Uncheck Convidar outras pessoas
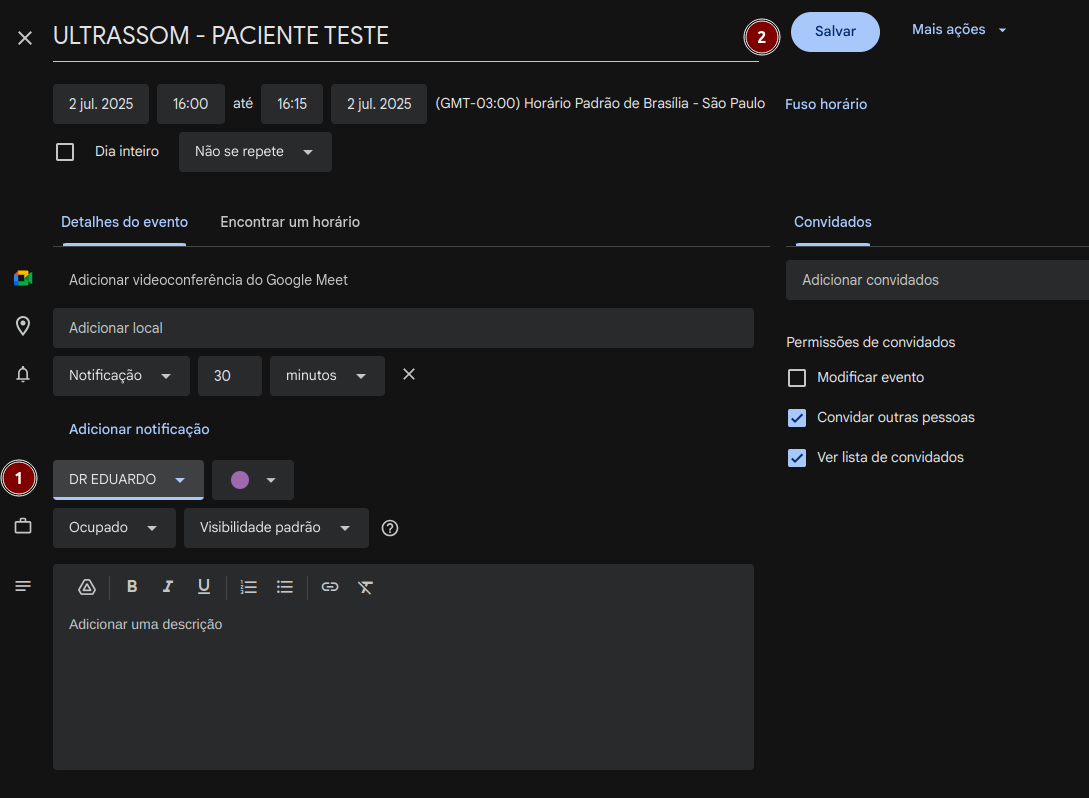1089x798 pixels. coord(797,418)
